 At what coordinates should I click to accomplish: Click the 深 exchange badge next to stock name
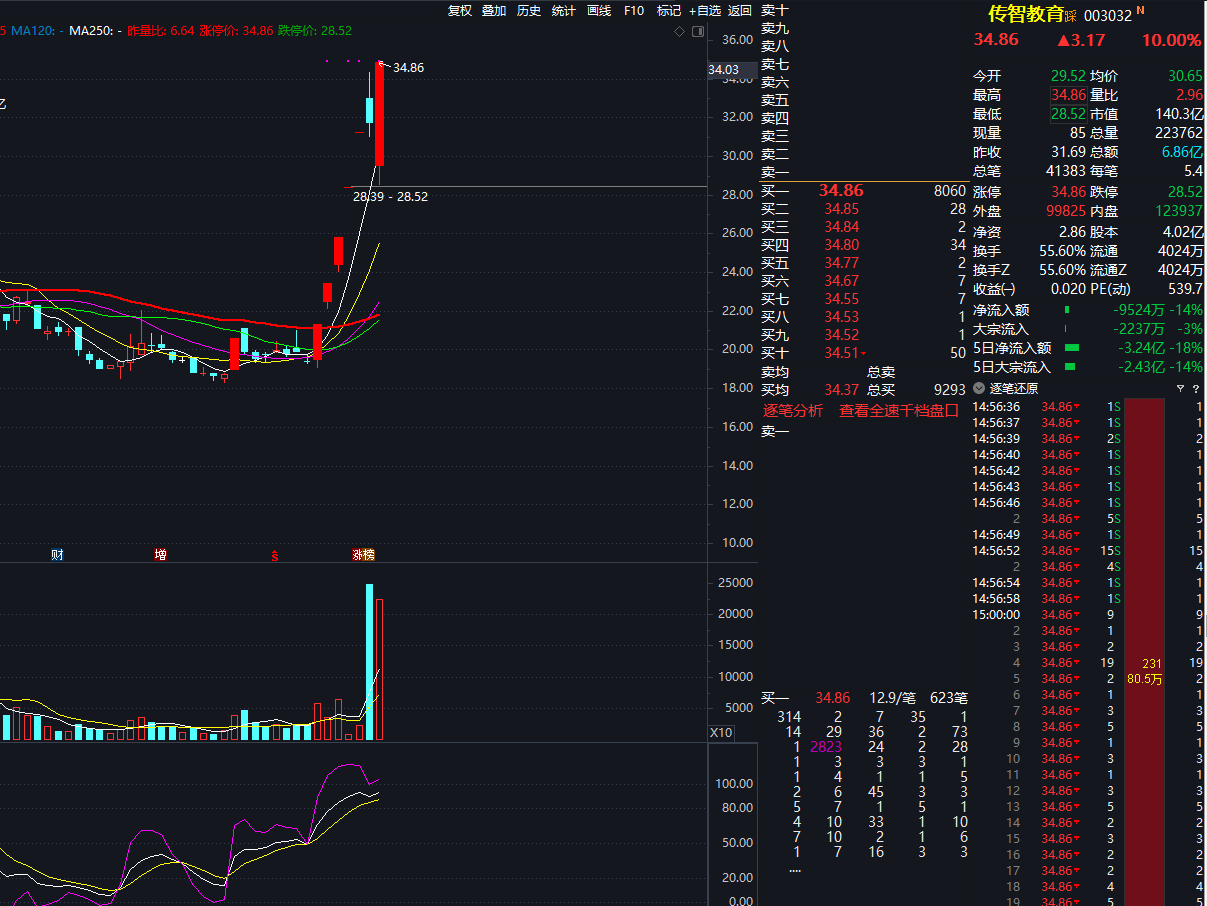[x=1070, y=16]
